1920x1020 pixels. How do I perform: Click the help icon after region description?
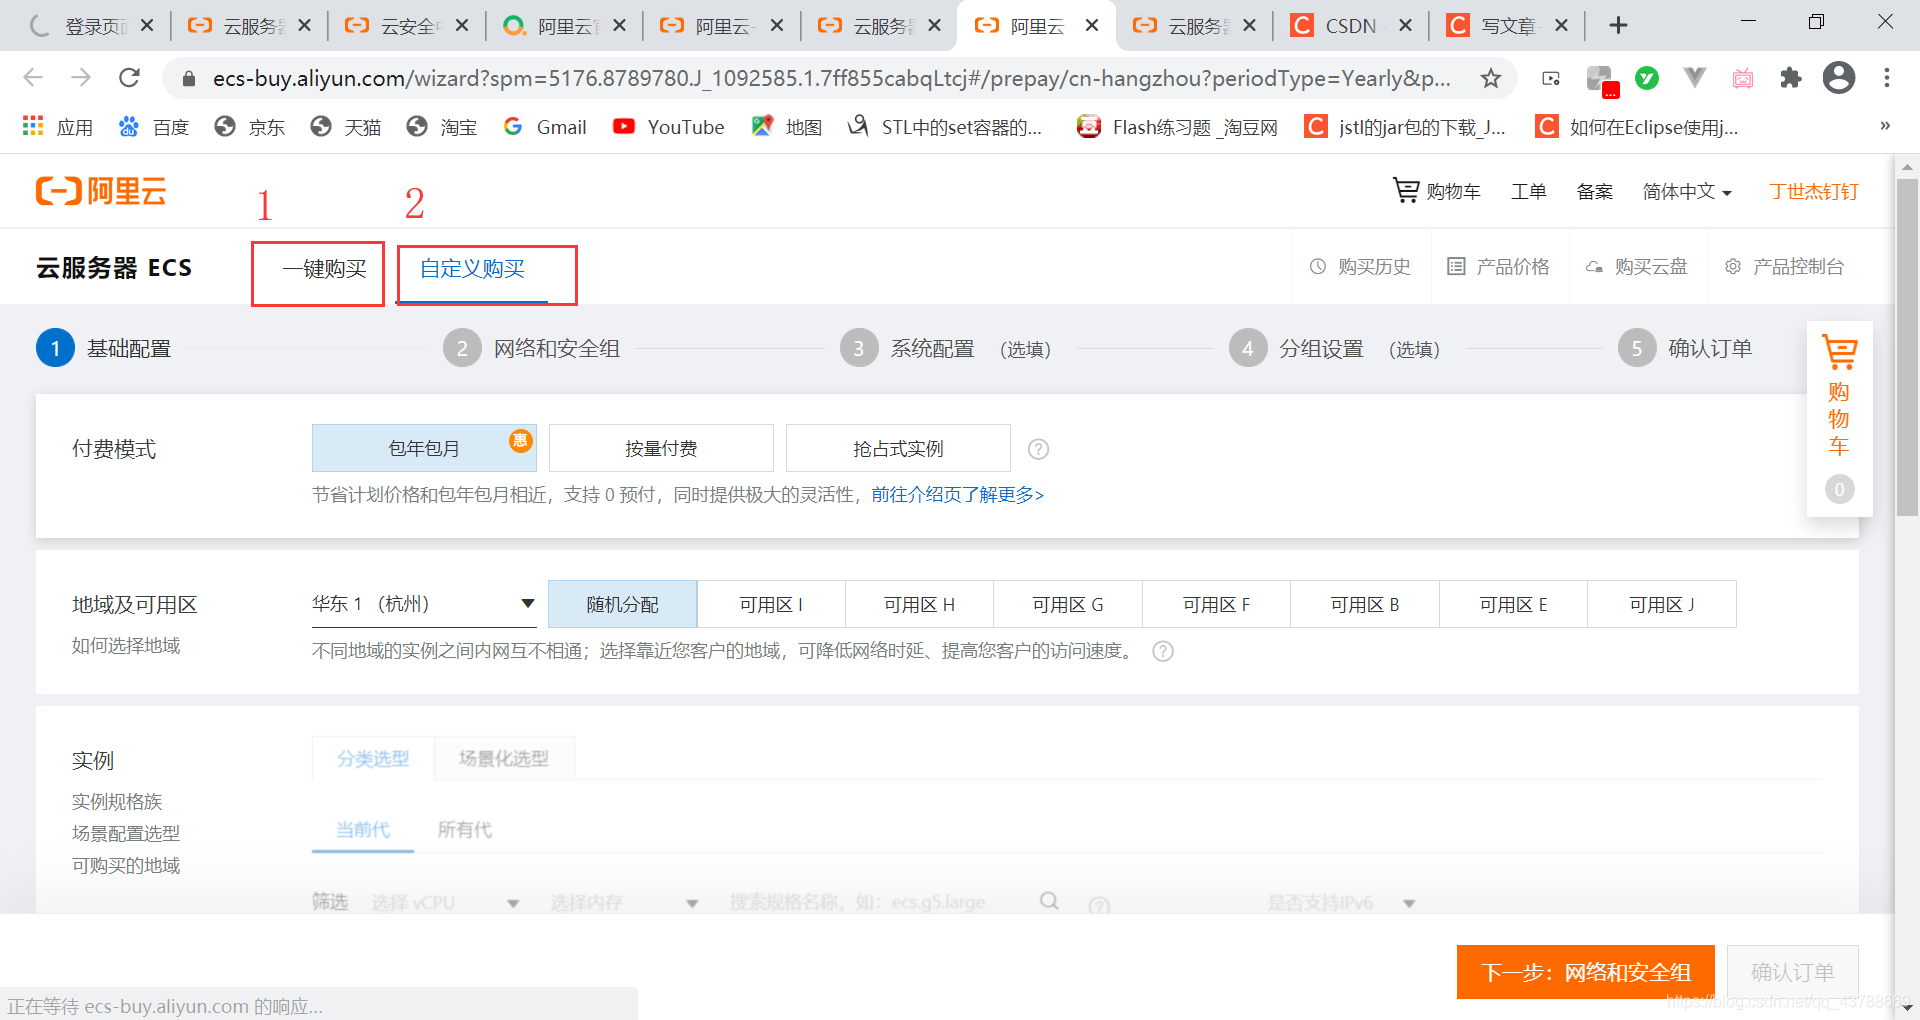1163,651
